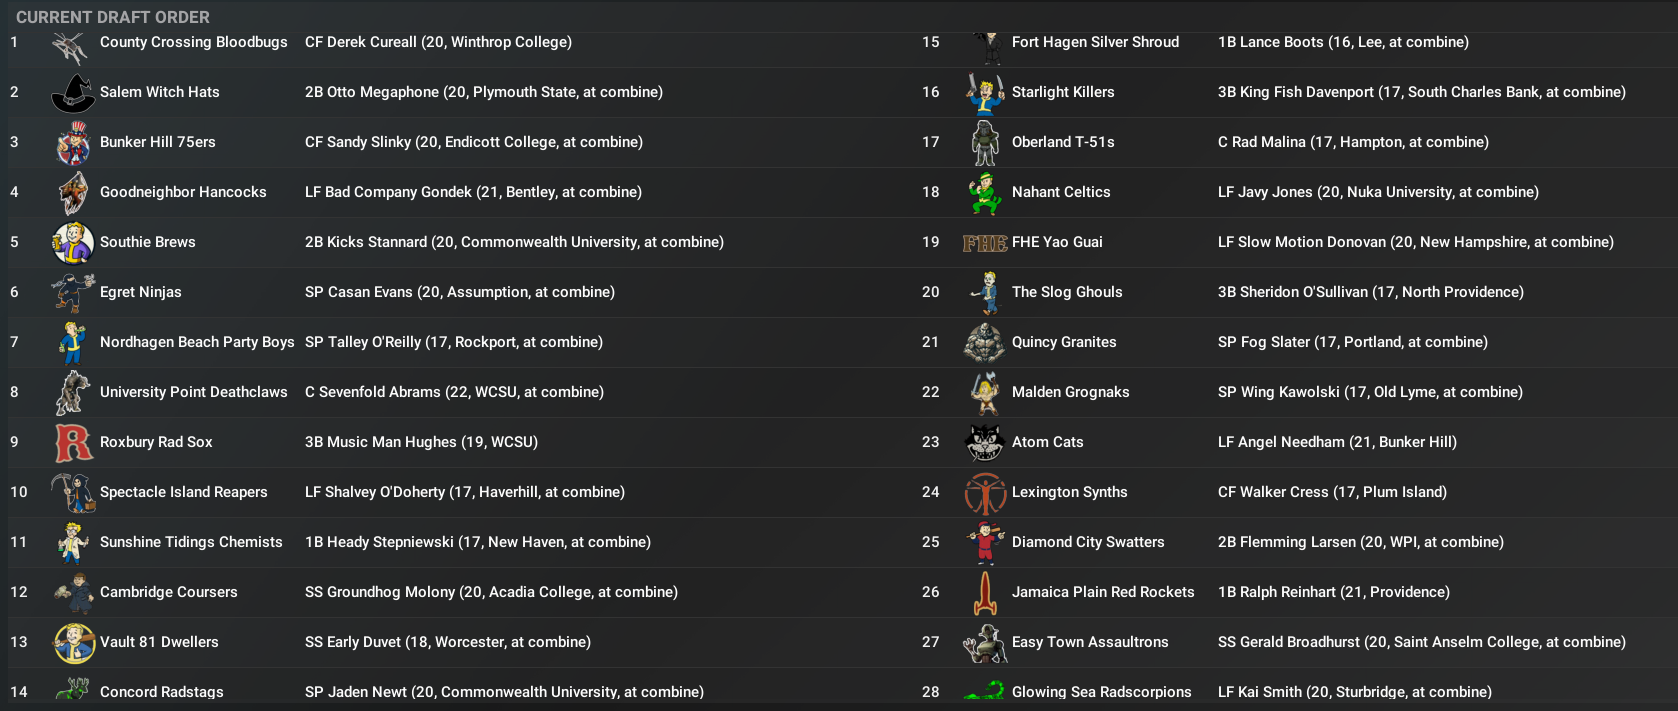Click the Spectacle Island Reapers reaper logo

[x=72, y=493]
